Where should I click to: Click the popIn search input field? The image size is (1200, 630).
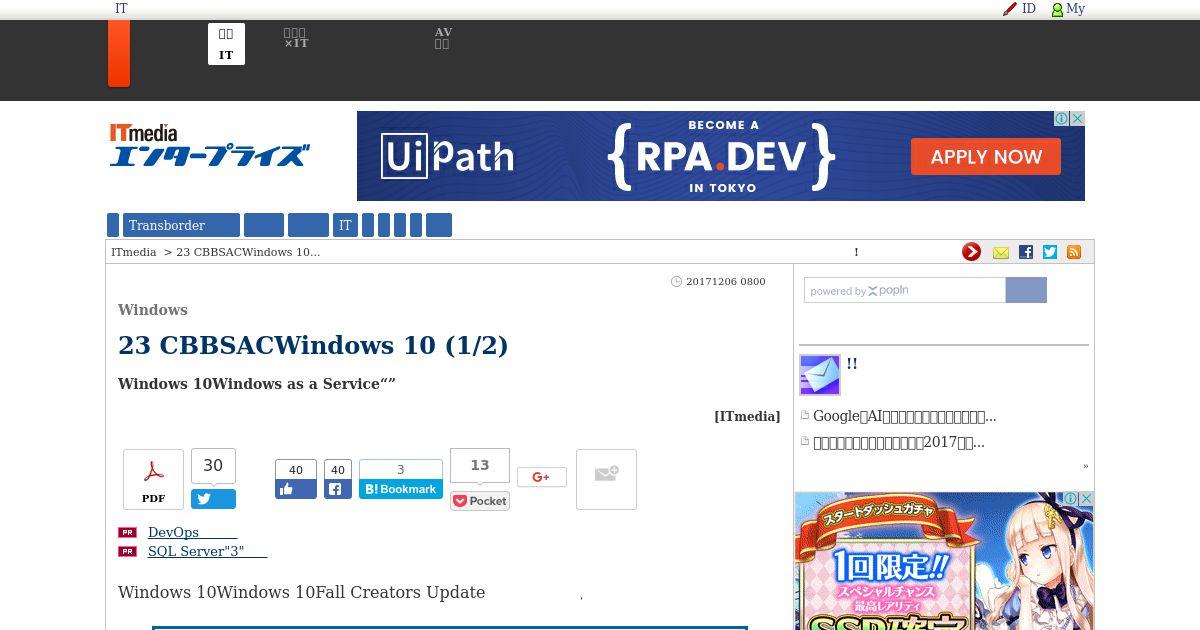905,290
